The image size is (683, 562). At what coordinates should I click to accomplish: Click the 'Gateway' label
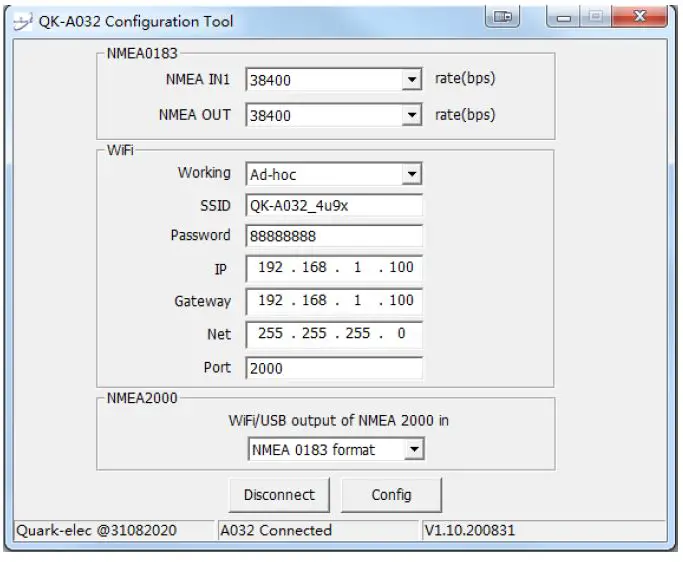203,301
